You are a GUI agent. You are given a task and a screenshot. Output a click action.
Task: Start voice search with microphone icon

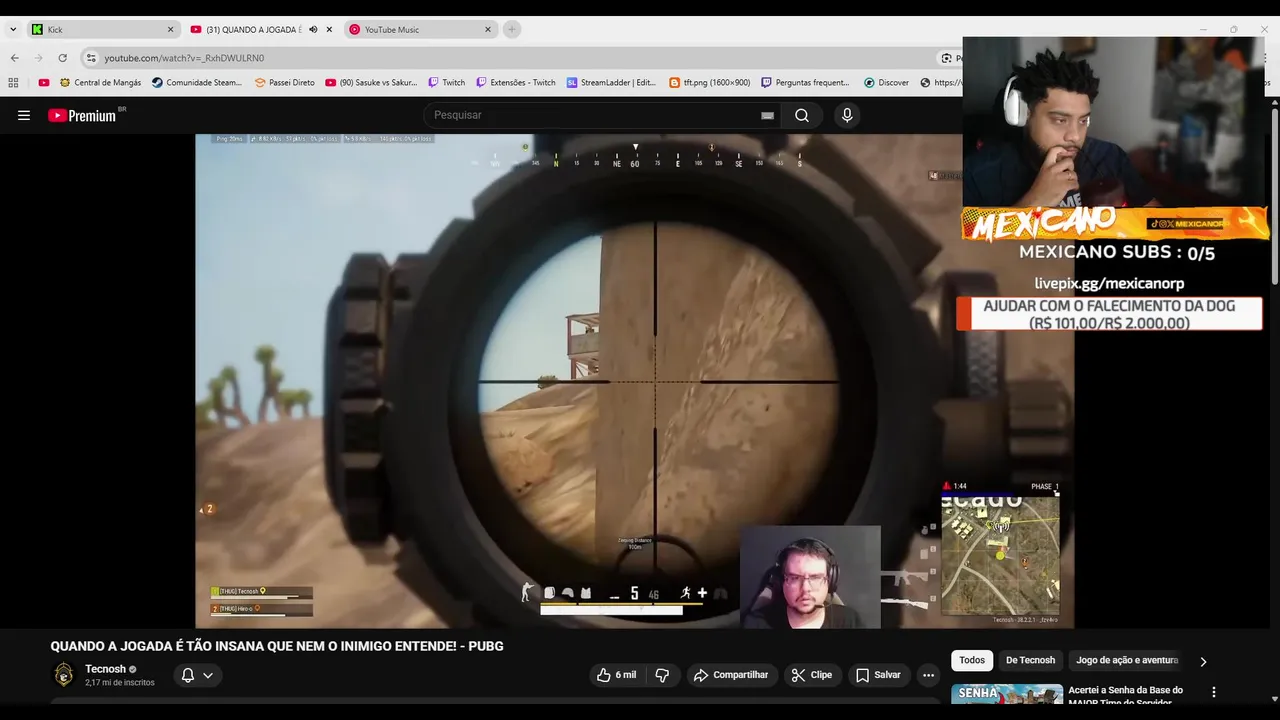(x=847, y=115)
